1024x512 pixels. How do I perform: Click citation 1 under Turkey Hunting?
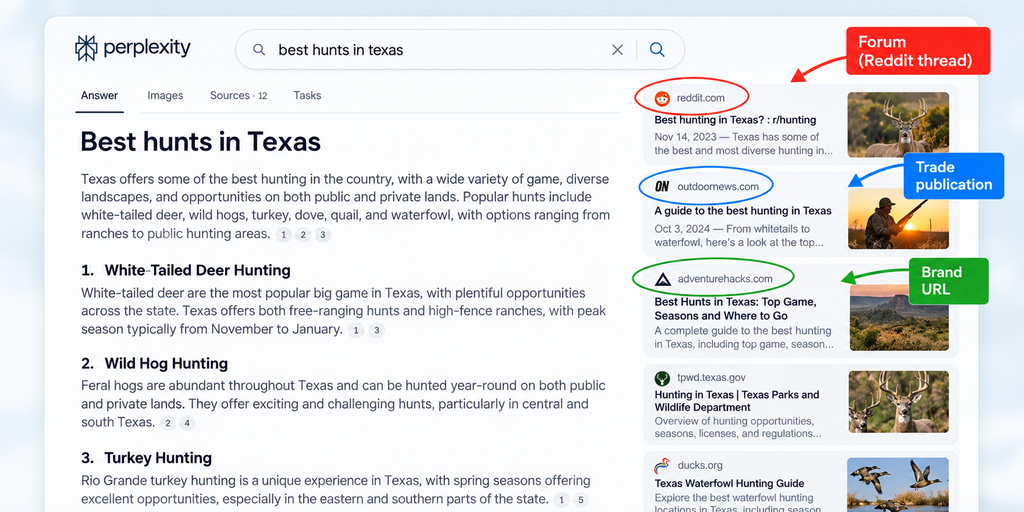[561, 500]
